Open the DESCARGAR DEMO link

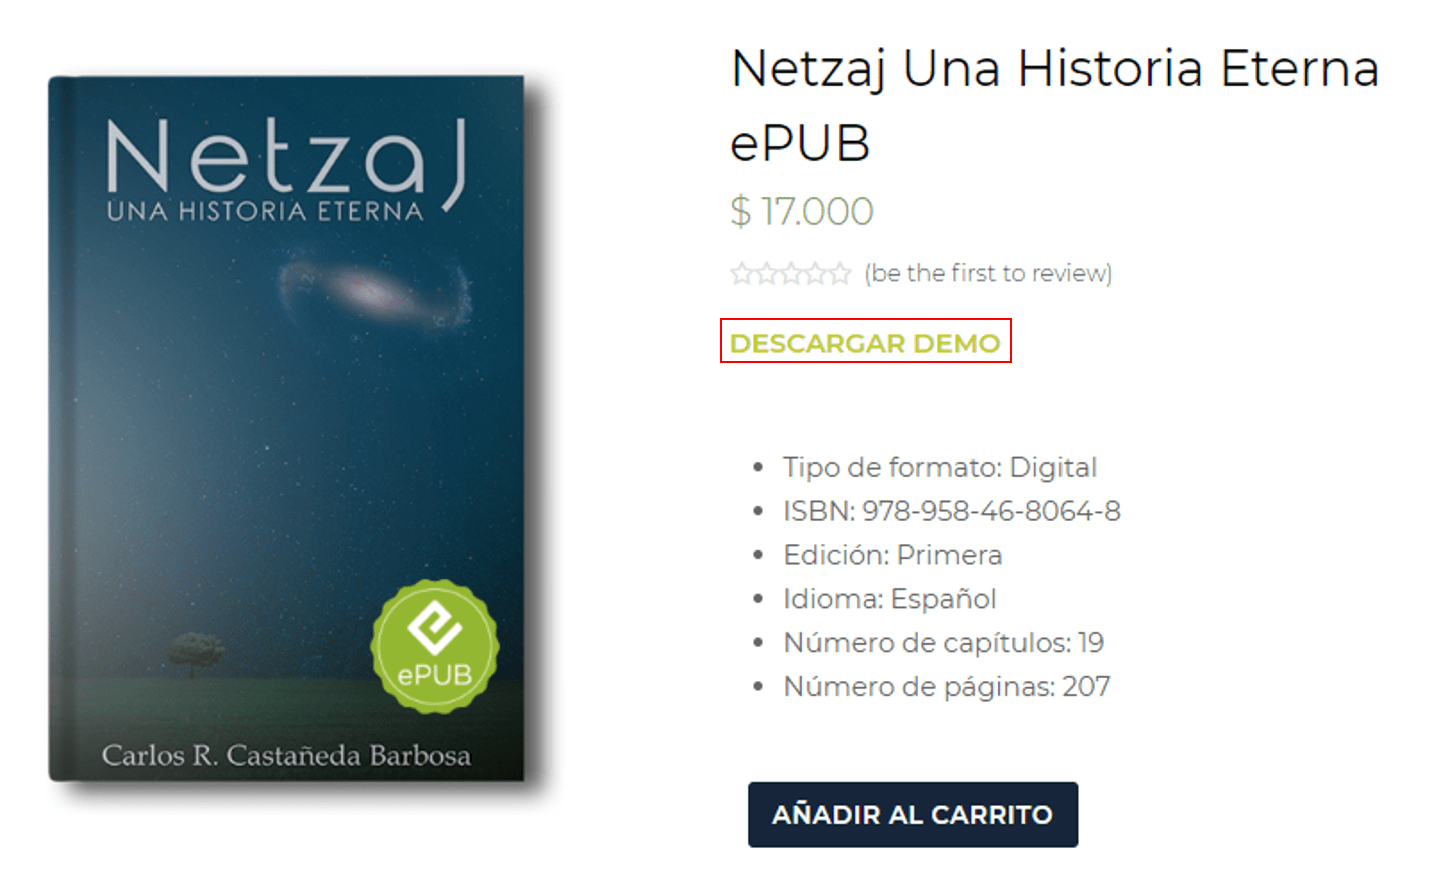click(x=865, y=343)
